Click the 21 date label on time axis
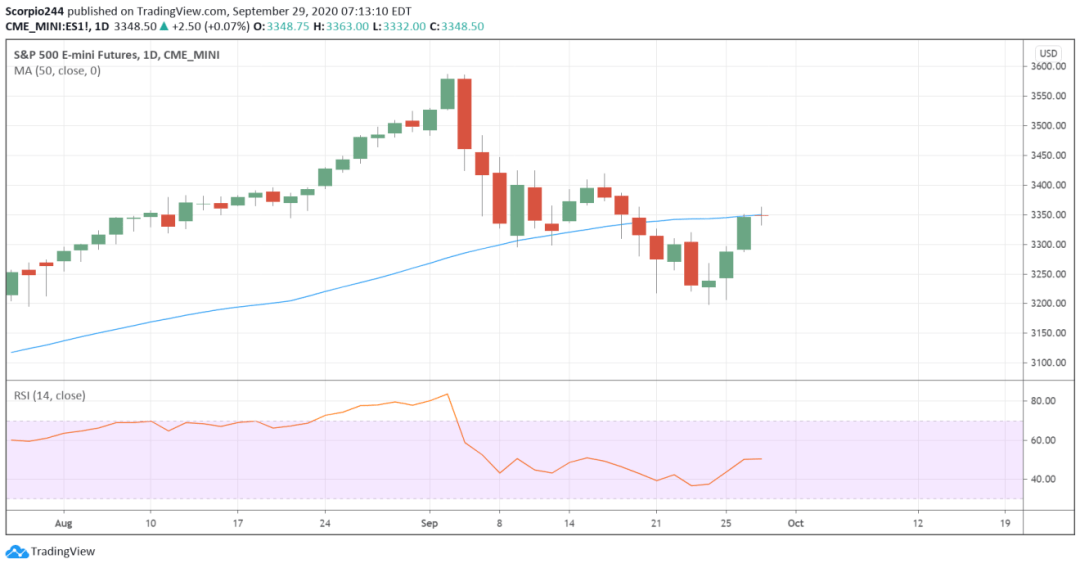Viewport: 1080px width, 568px height. click(x=656, y=523)
